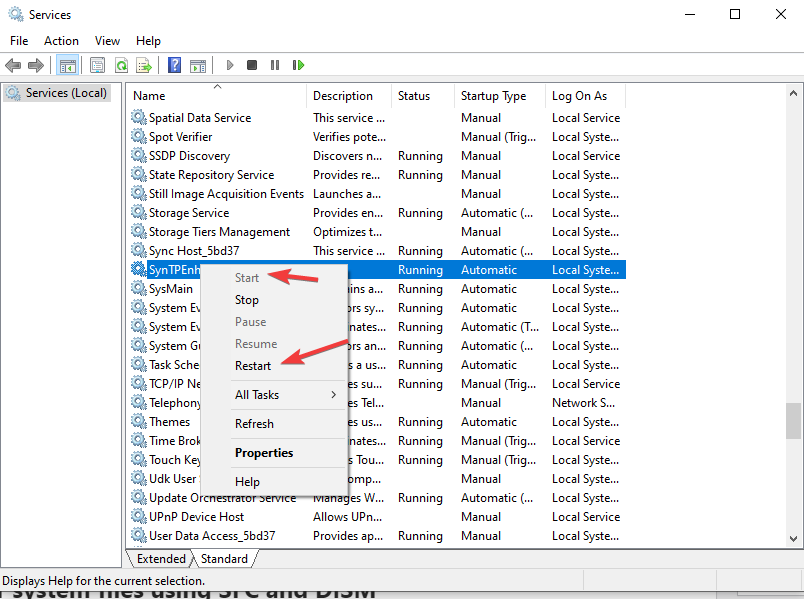Screen dimensions: 804x599
Task: Click the scrollbar up arrow
Action: [x=793, y=93]
